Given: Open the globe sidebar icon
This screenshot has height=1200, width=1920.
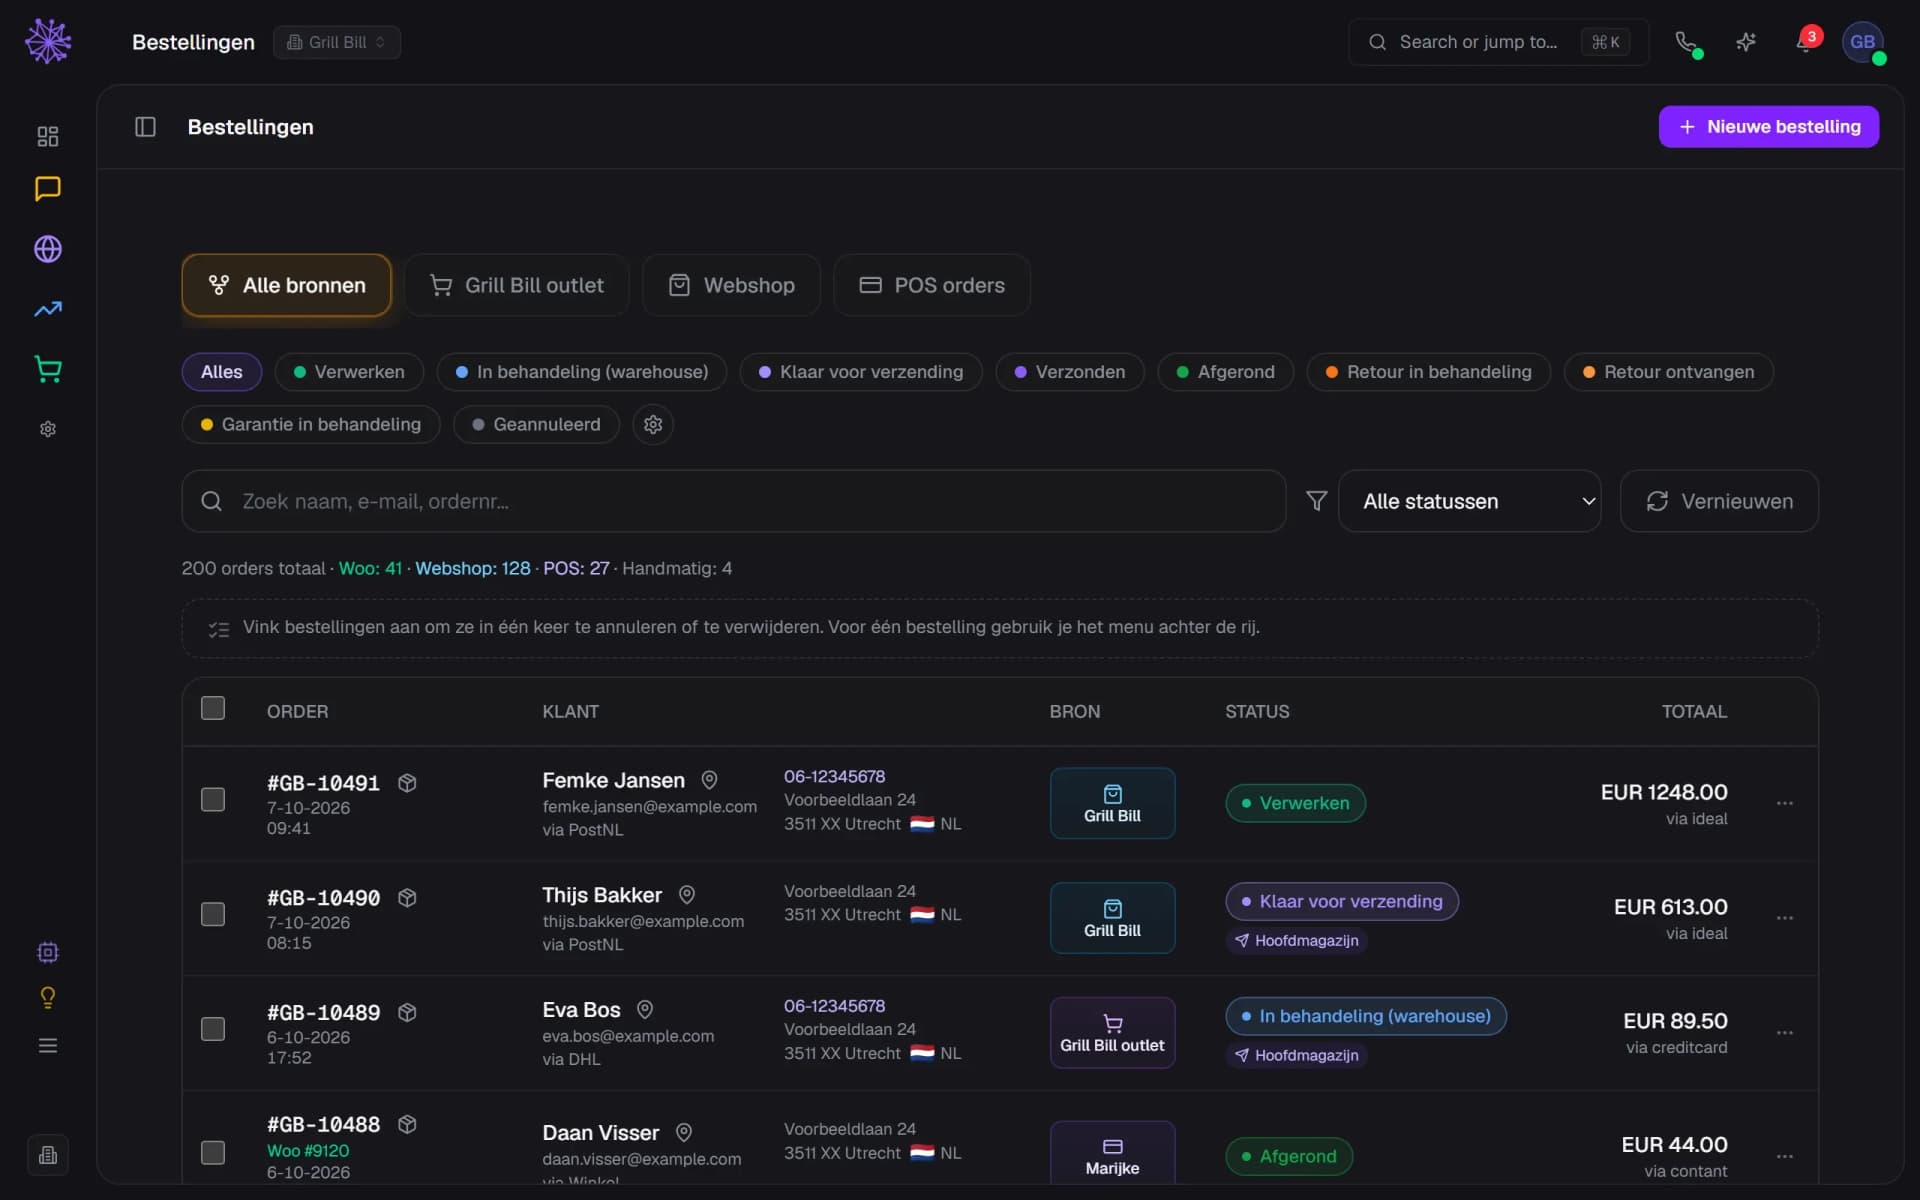Looking at the screenshot, I should tap(47, 249).
